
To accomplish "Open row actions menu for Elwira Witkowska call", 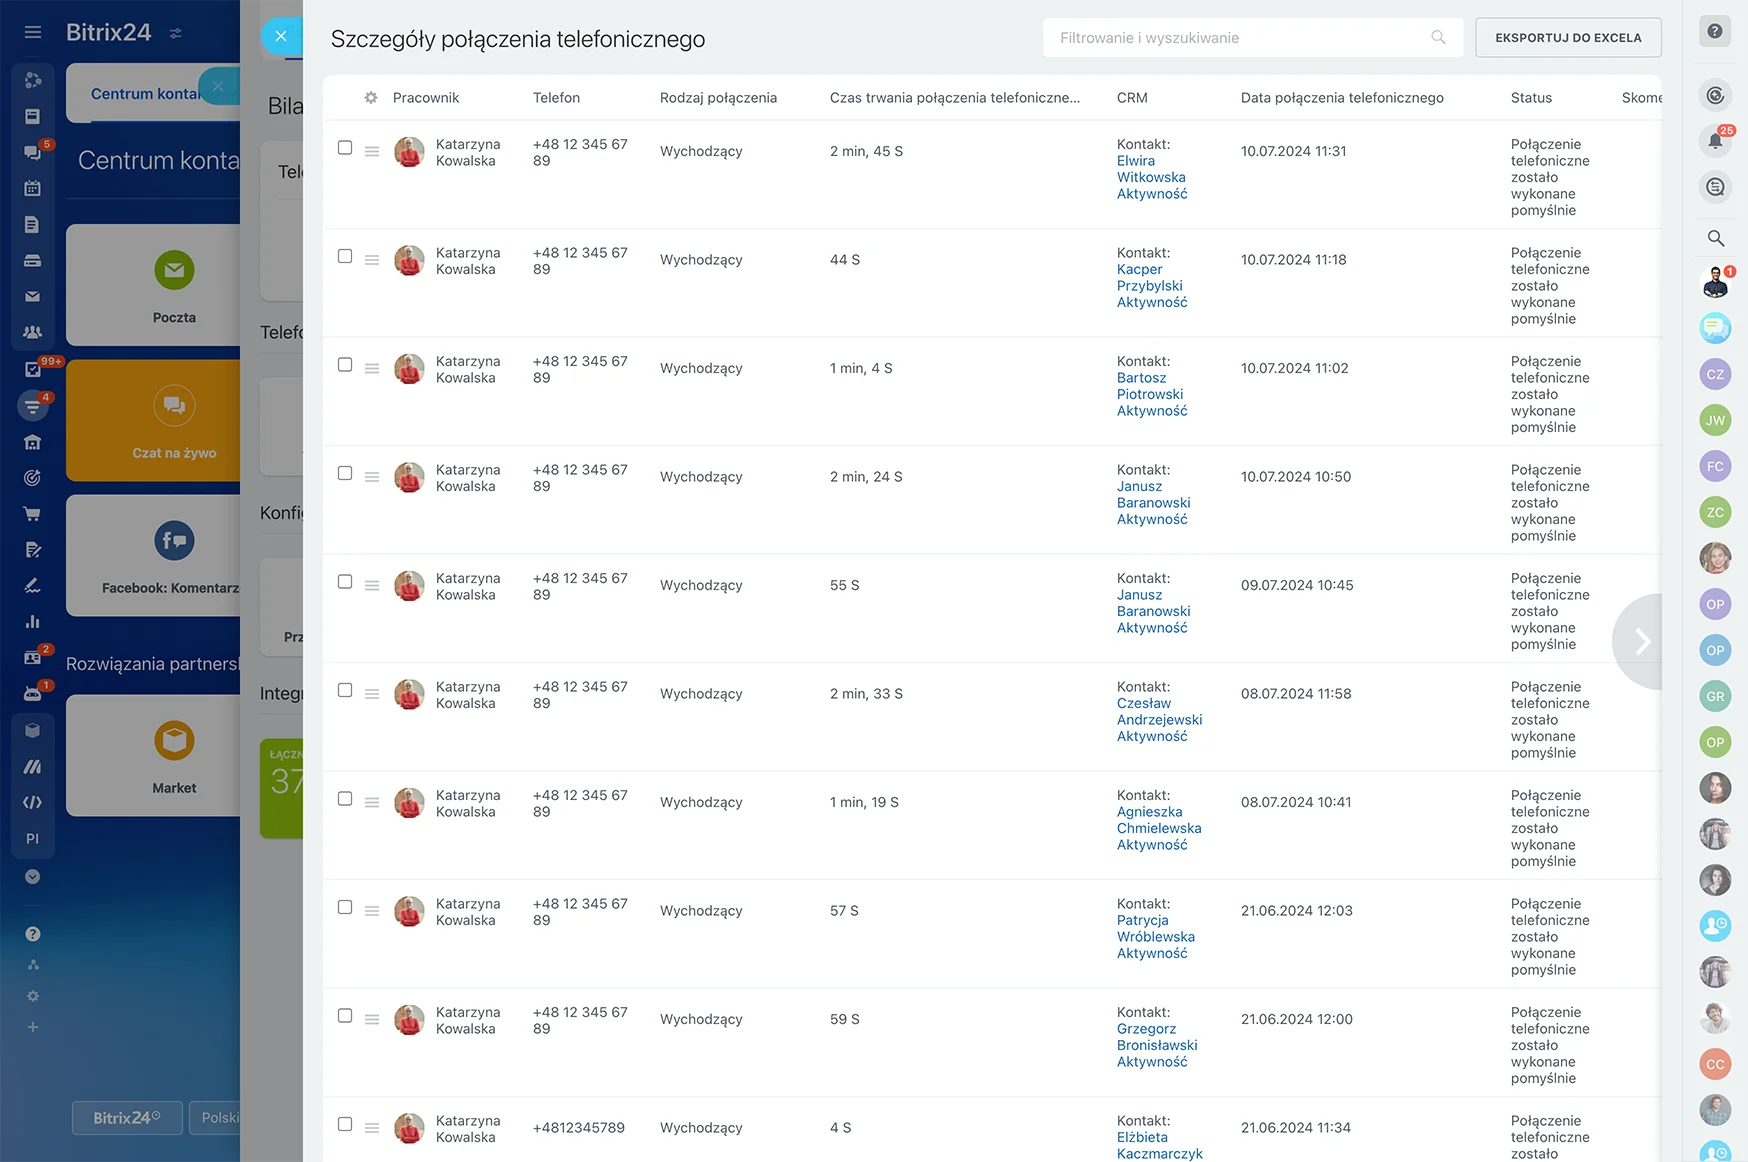I will [x=372, y=152].
